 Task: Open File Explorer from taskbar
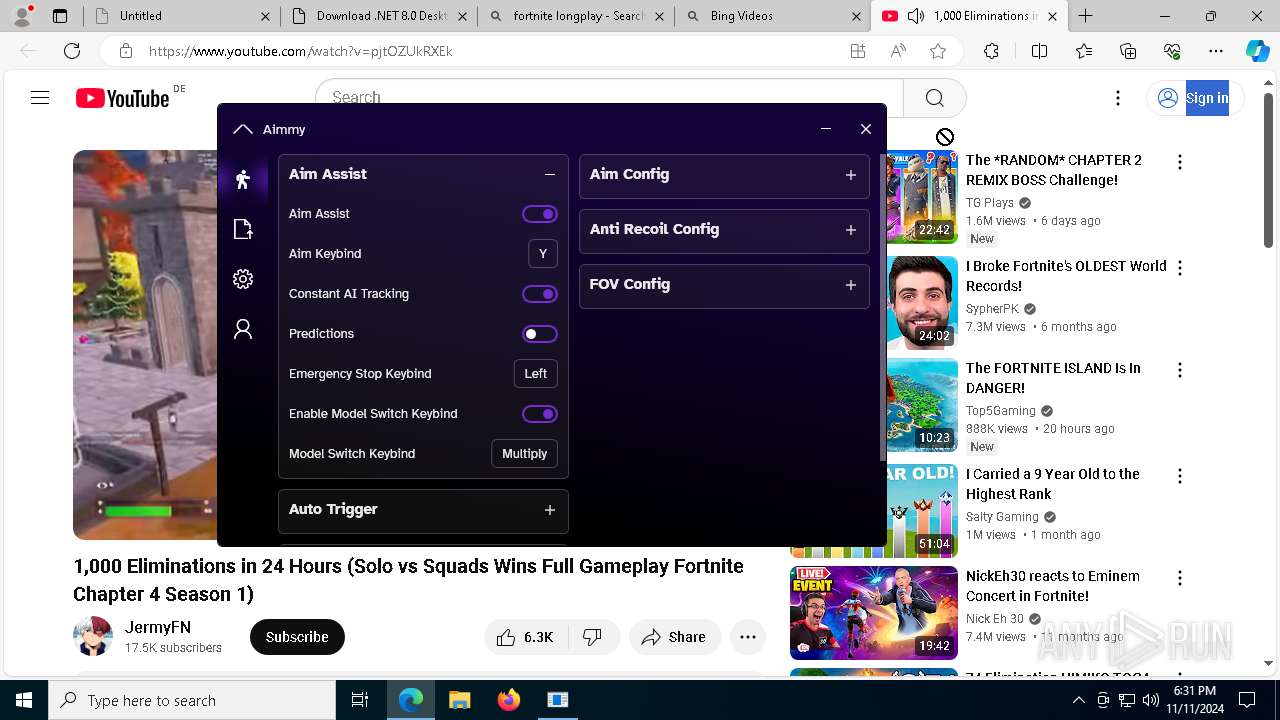(x=459, y=700)
